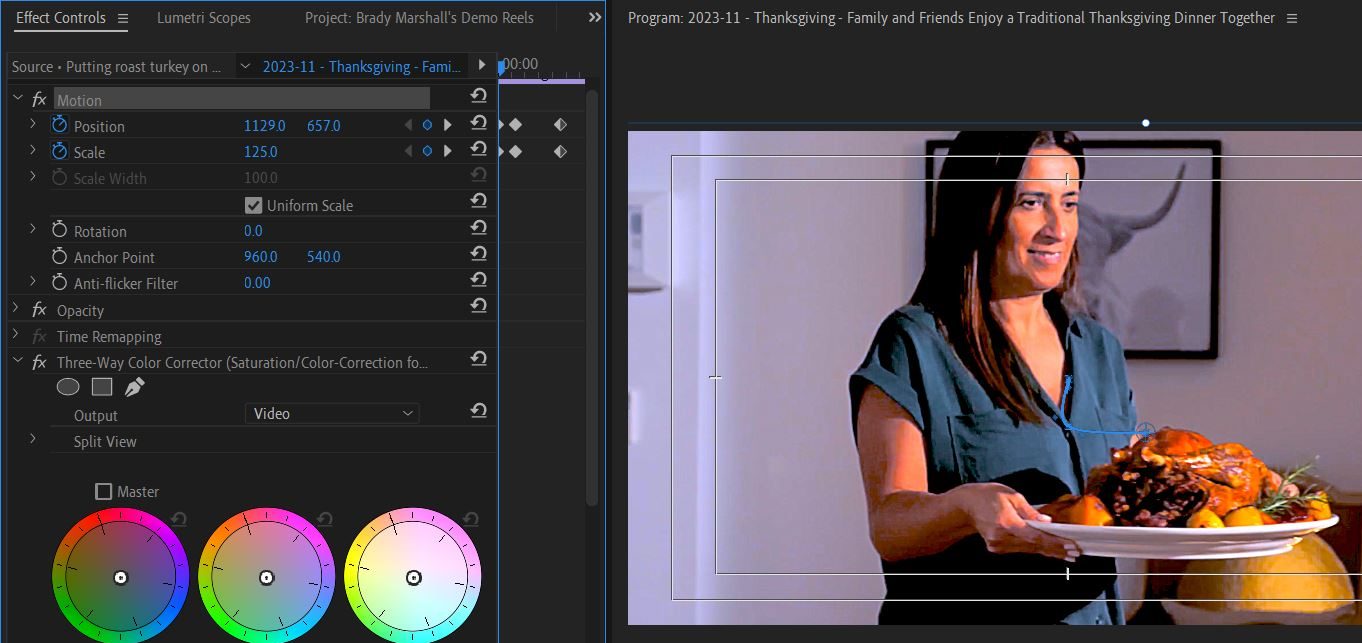Image resolution: width=1362 pixels, height=643 pixels.
Task: Reset the Motion effect
Action: coord(479,96)
